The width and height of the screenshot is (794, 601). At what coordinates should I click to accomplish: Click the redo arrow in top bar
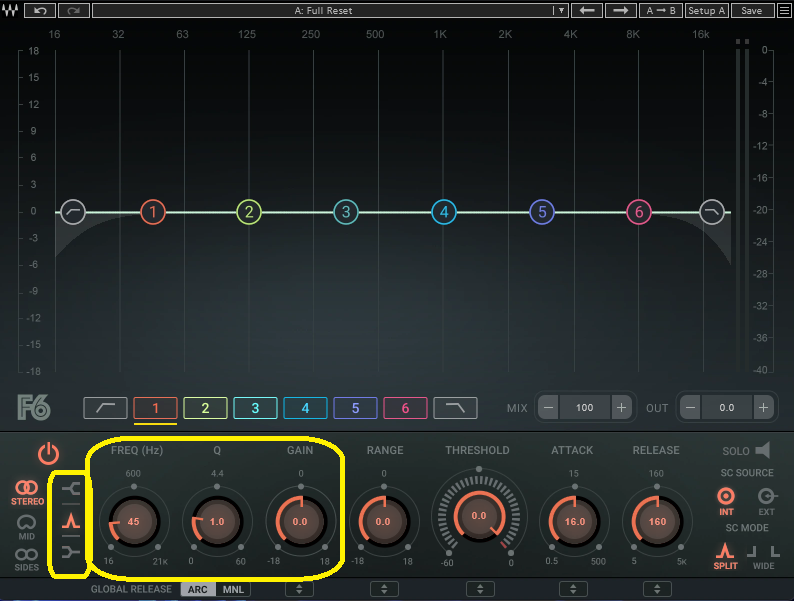click(x=74, y=10)
